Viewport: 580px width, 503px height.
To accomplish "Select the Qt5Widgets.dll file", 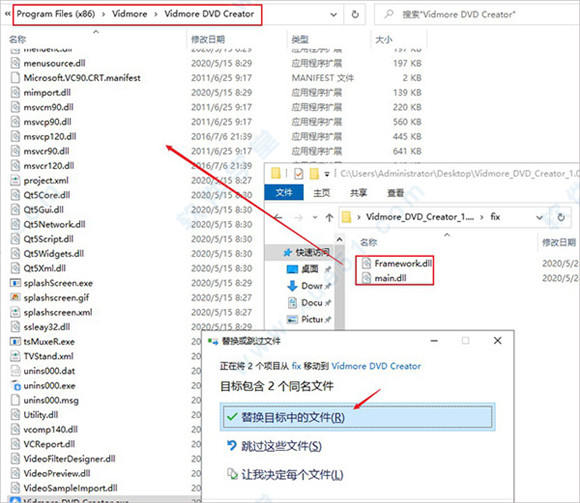I will tap(53, 254).
